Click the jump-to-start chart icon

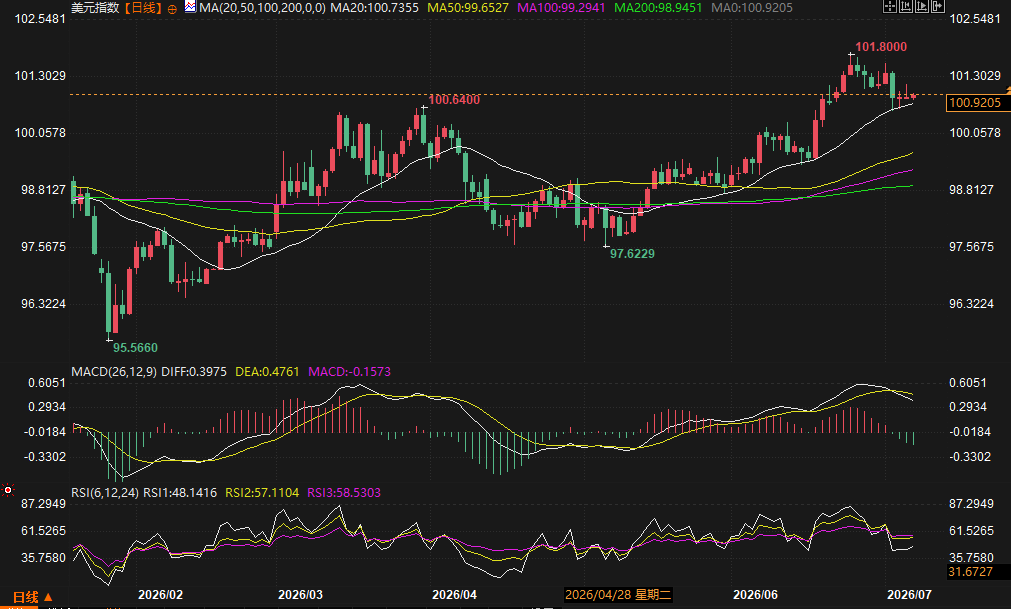tap(906, 6)
